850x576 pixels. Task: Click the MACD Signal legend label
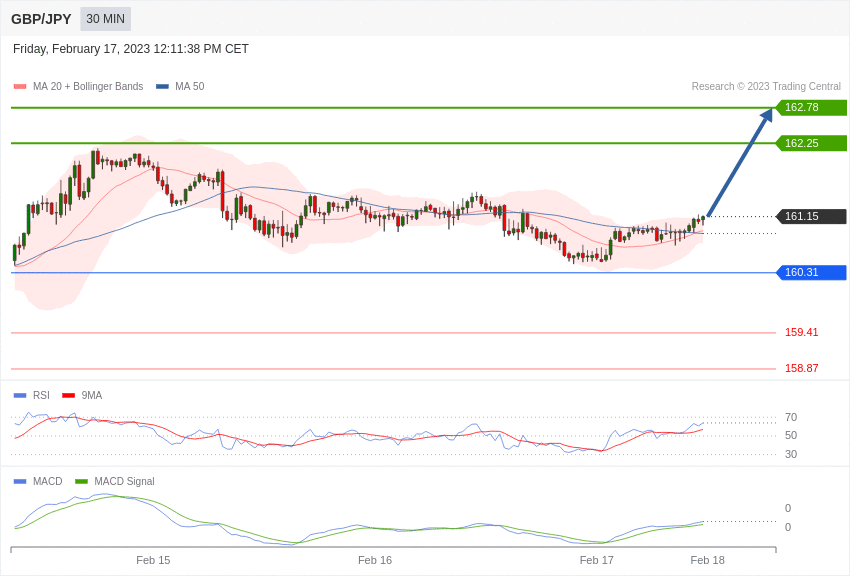(x=124, y=481)
